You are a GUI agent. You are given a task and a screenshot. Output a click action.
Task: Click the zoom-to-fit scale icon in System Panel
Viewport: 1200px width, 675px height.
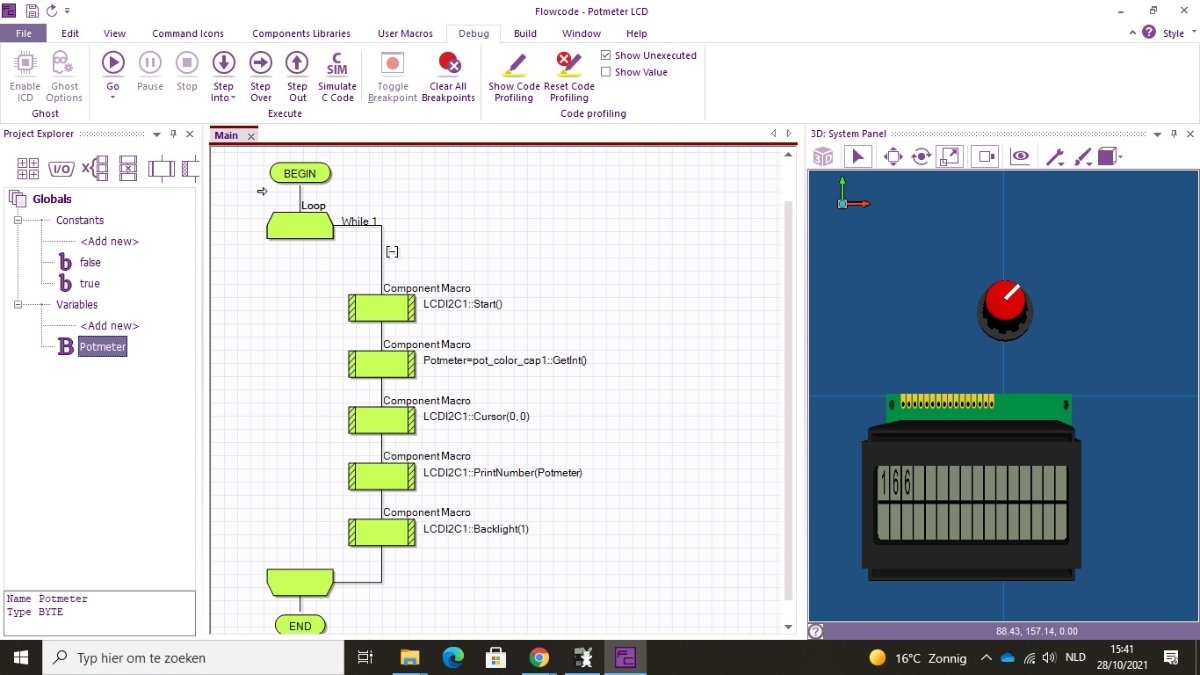click(950, 157)
